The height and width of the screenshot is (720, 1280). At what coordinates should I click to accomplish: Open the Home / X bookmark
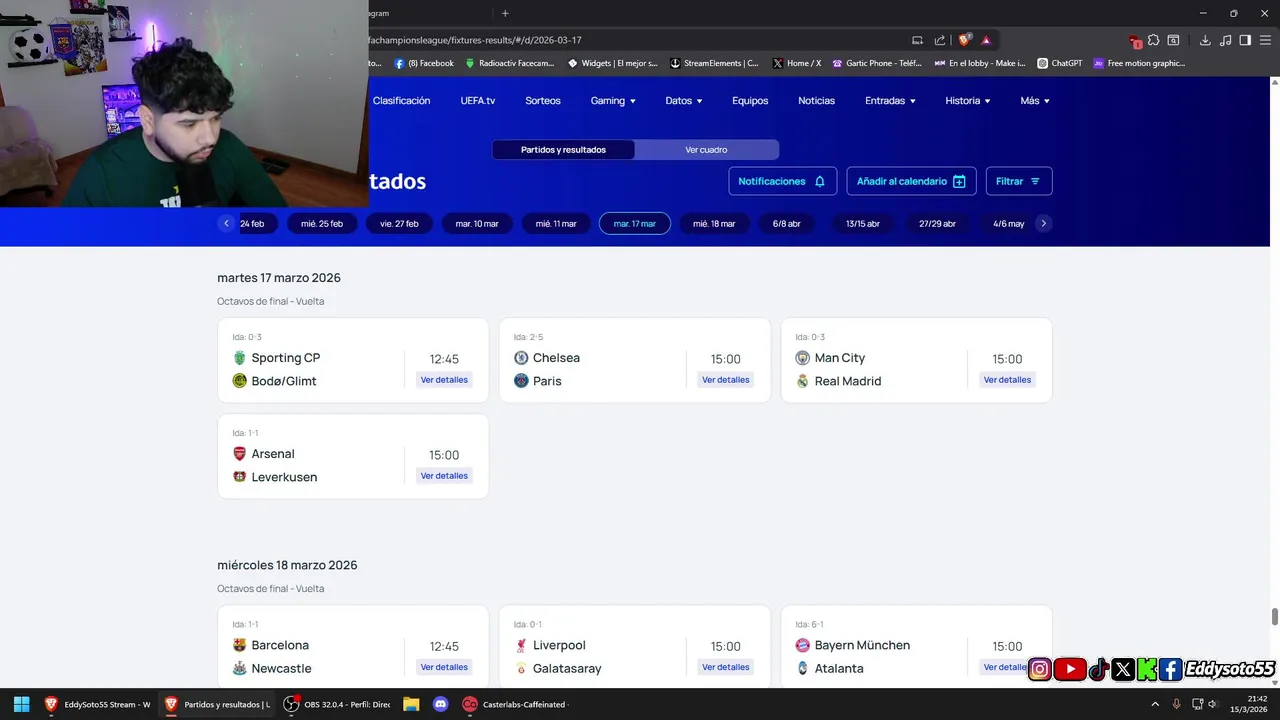(x=797, y=63)
